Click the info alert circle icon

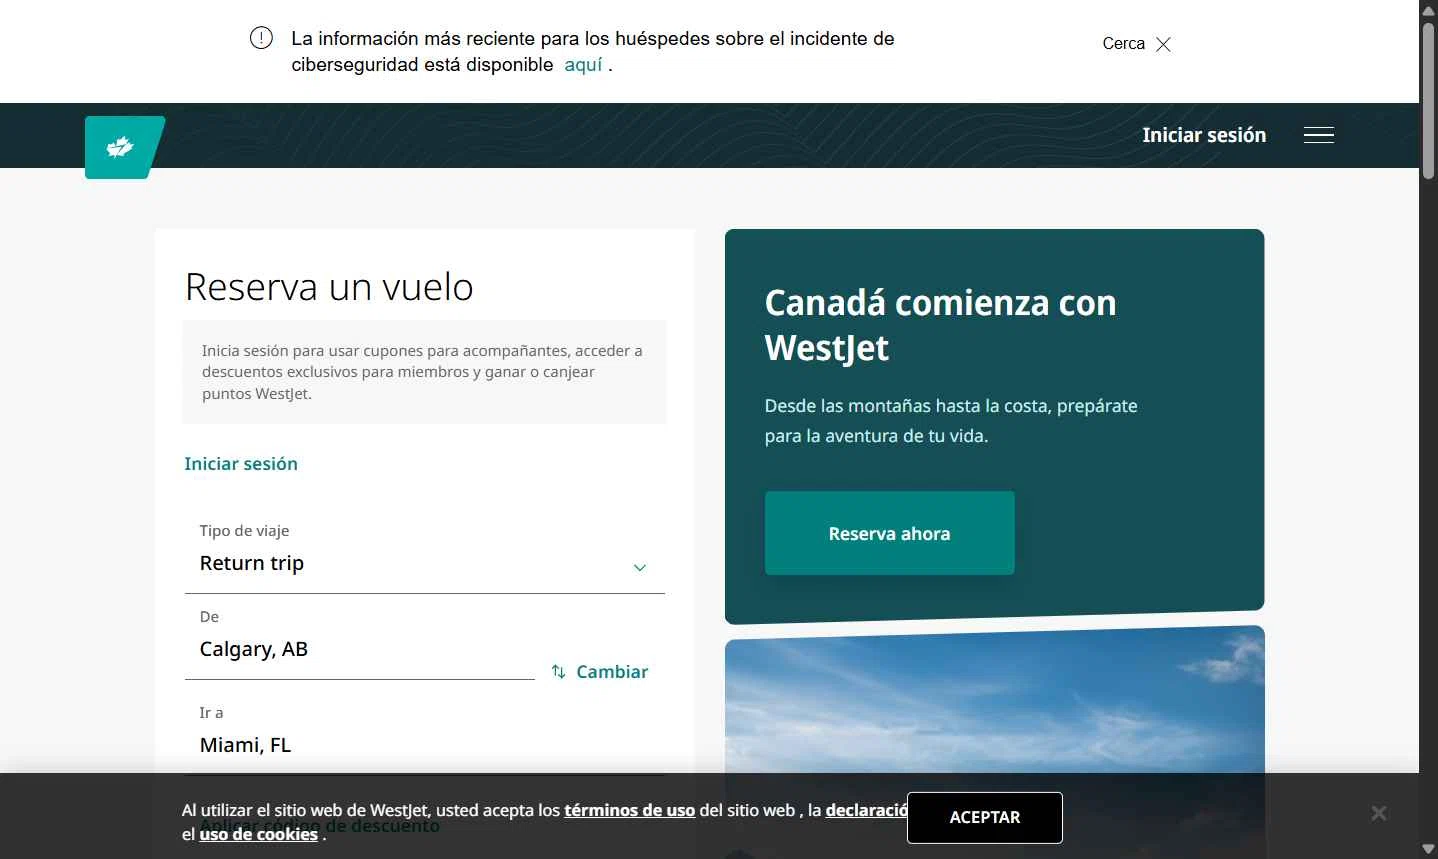pos(261,39)
